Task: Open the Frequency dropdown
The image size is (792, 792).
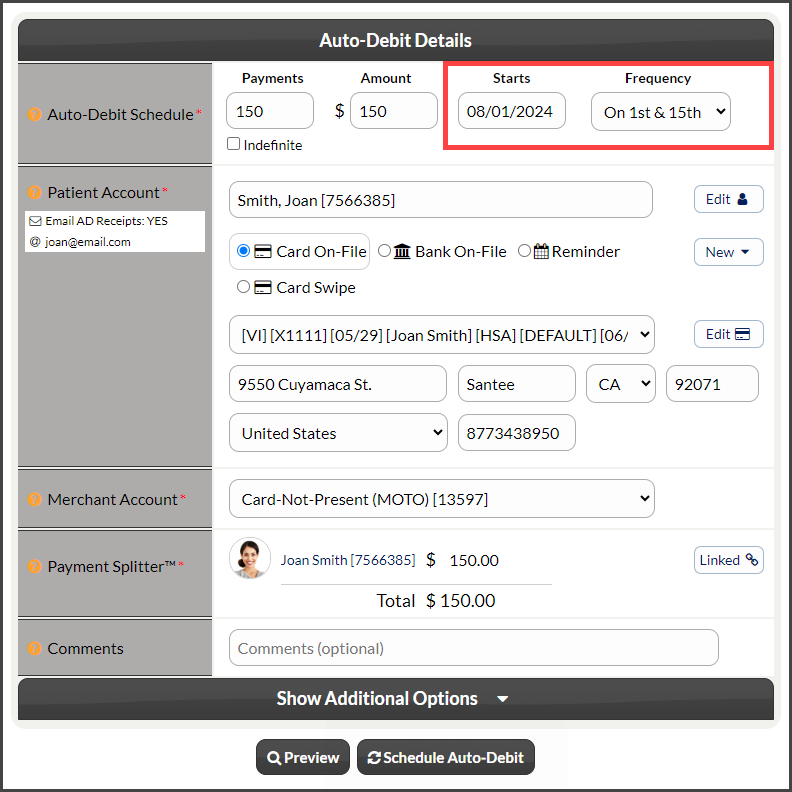Action: 661,112
